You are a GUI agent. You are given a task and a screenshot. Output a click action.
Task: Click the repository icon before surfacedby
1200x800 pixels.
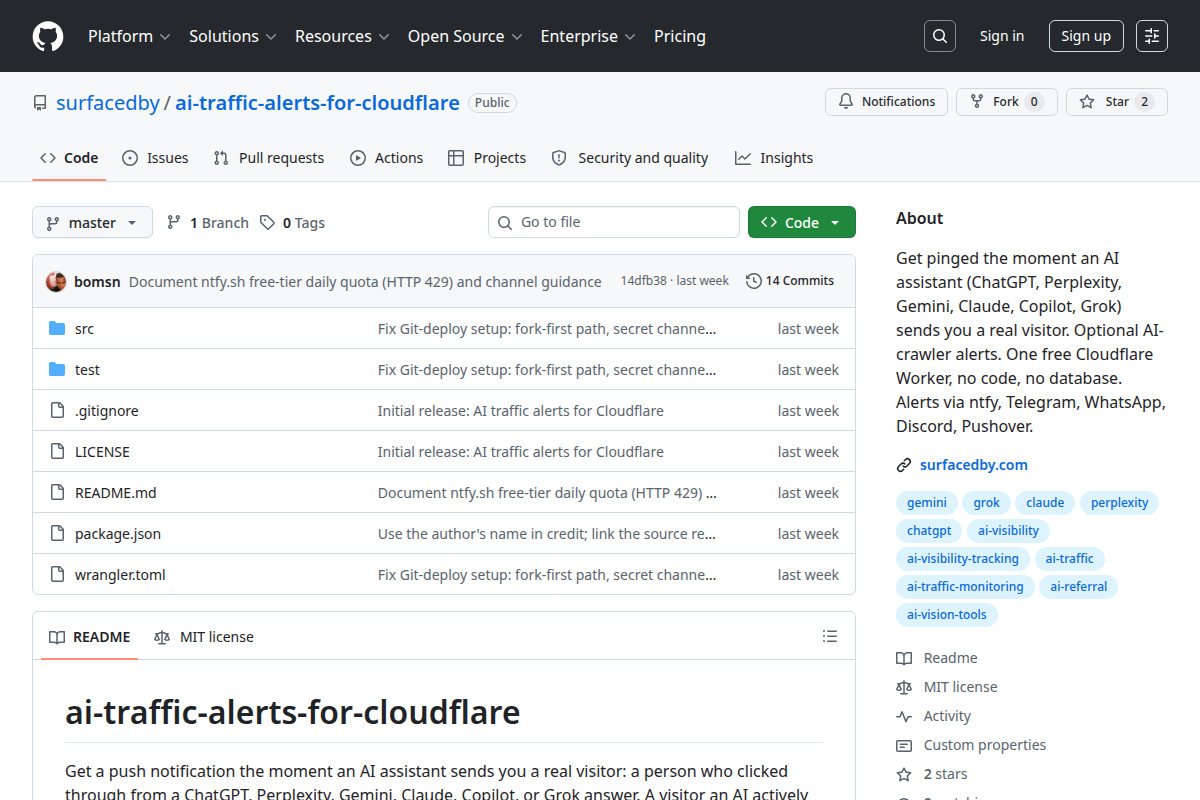tap(40, 103)
